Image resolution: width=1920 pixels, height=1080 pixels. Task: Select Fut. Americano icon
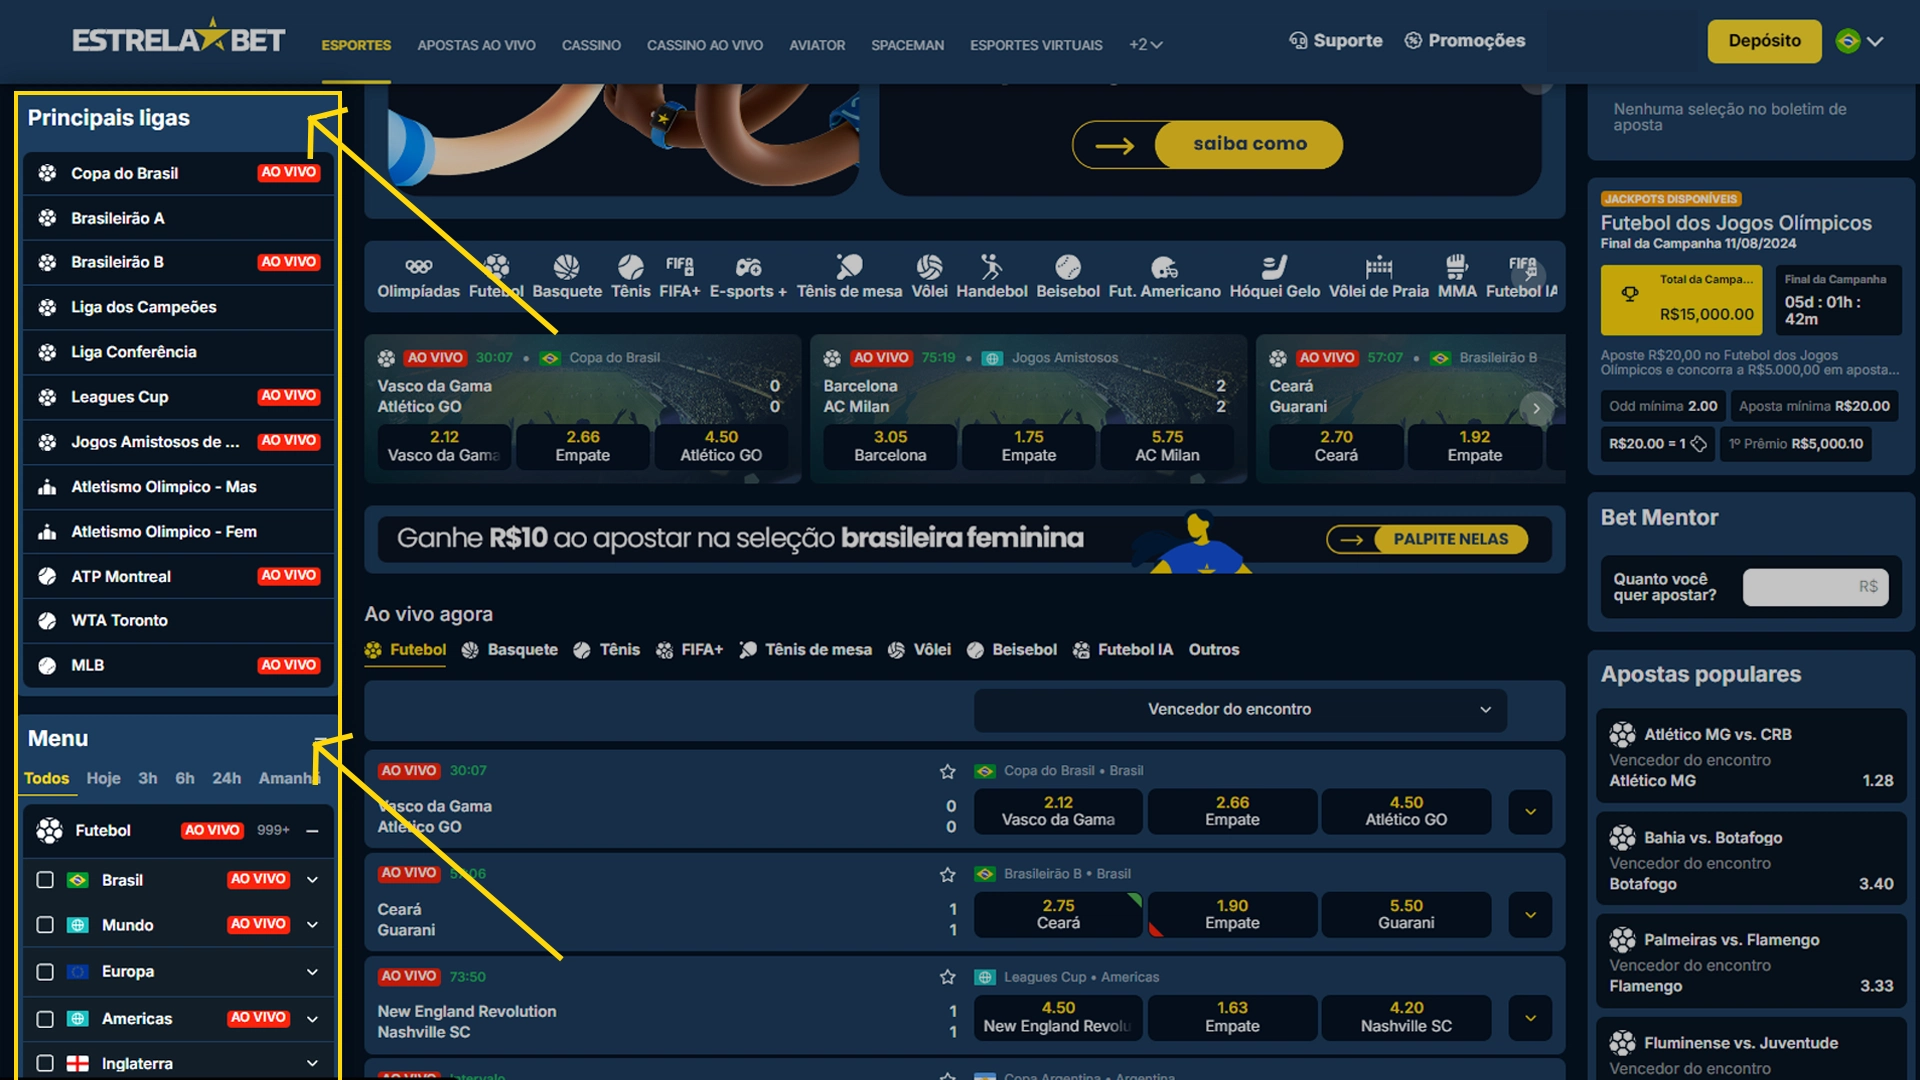coord(1164,276)
